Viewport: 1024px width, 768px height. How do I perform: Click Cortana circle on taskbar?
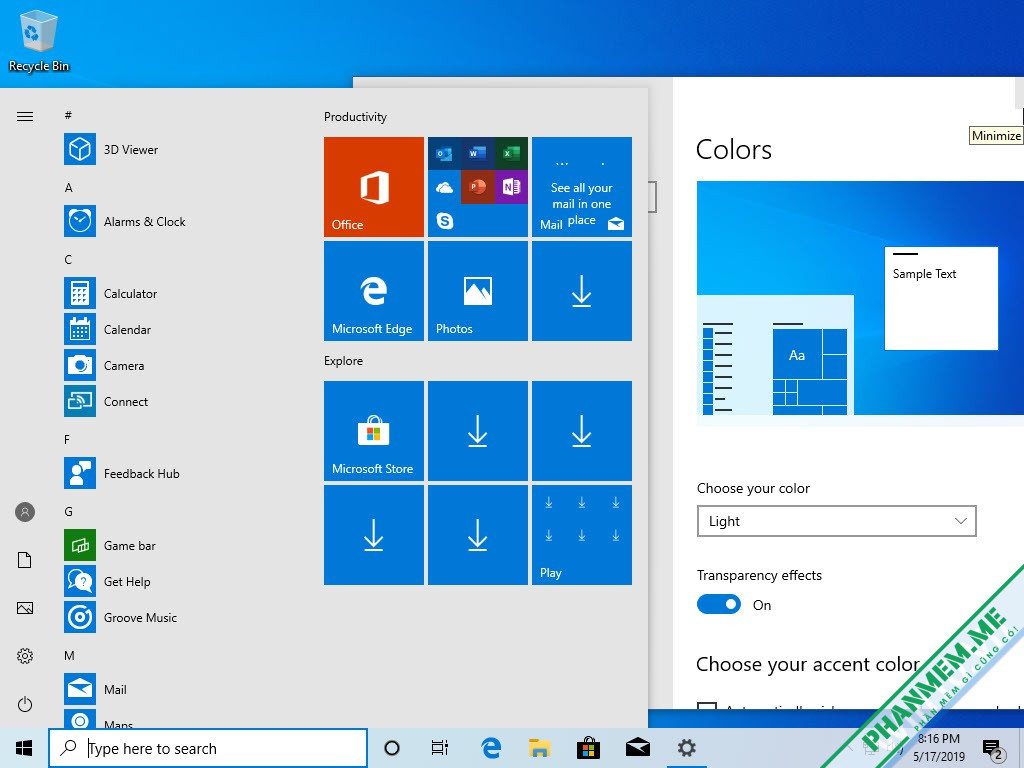pyautogui.click(x=392, y=748)
